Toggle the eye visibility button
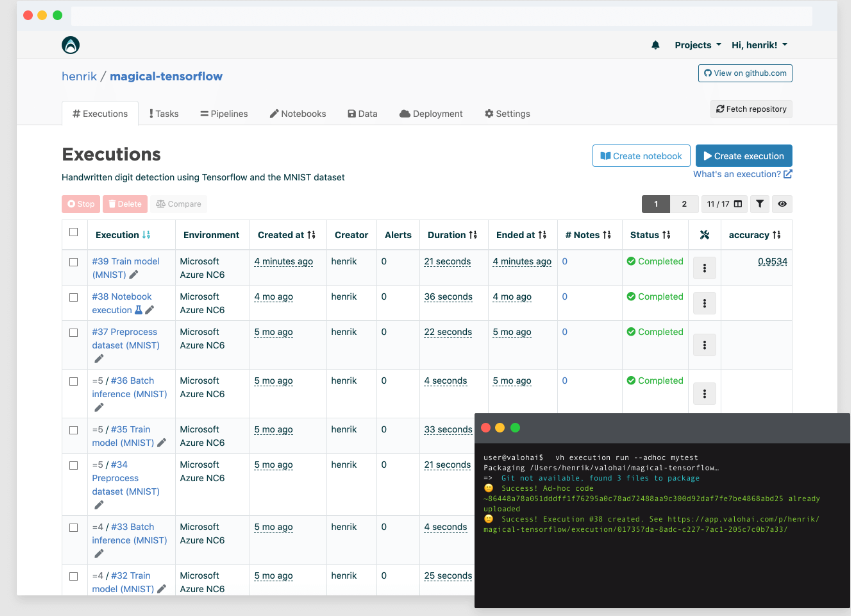The height and width of the screenshot is (616, 851). [x=782, y=204]
